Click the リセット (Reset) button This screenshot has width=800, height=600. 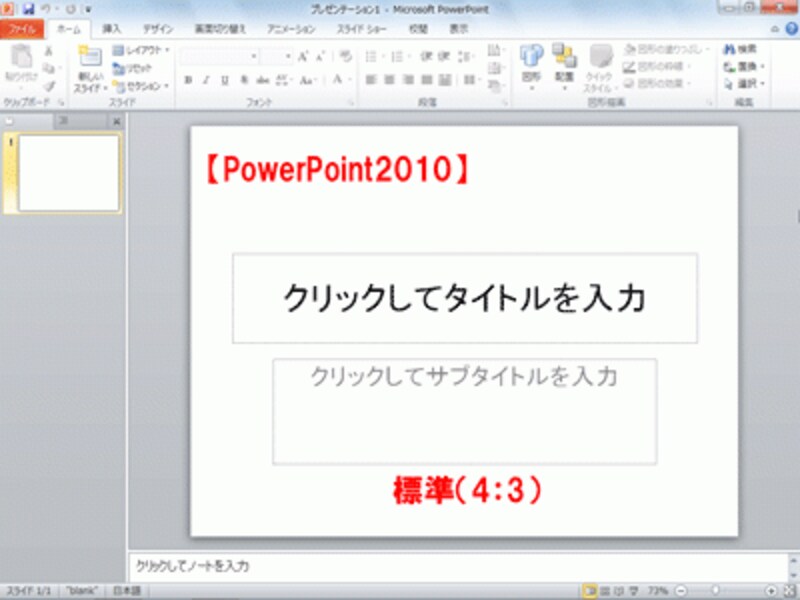pyautogui.click(x=132, y=68)
